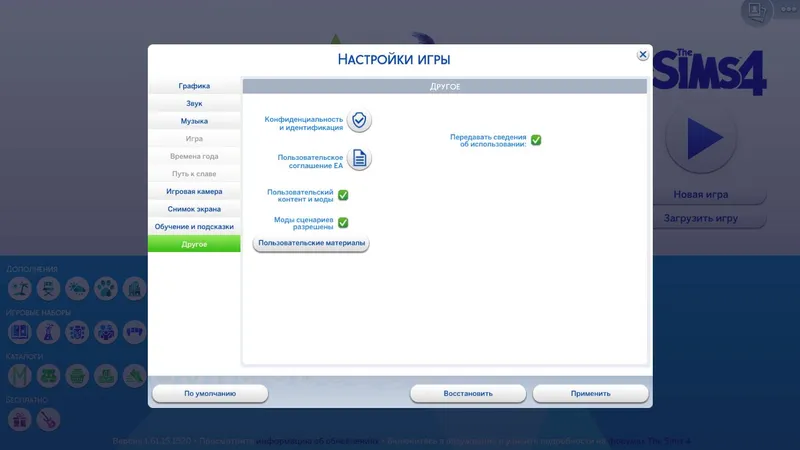
Task: Toggle Моды сценариев разрешены checkbox
Action: tap(343, 223)
